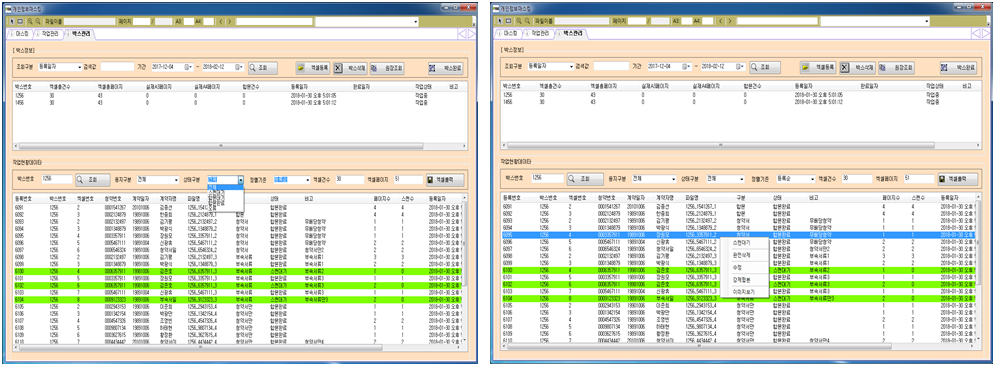The image size is (996, 367).
Task: Click right-pointing tab scroll triangle in left window
Action: [471, 33]
